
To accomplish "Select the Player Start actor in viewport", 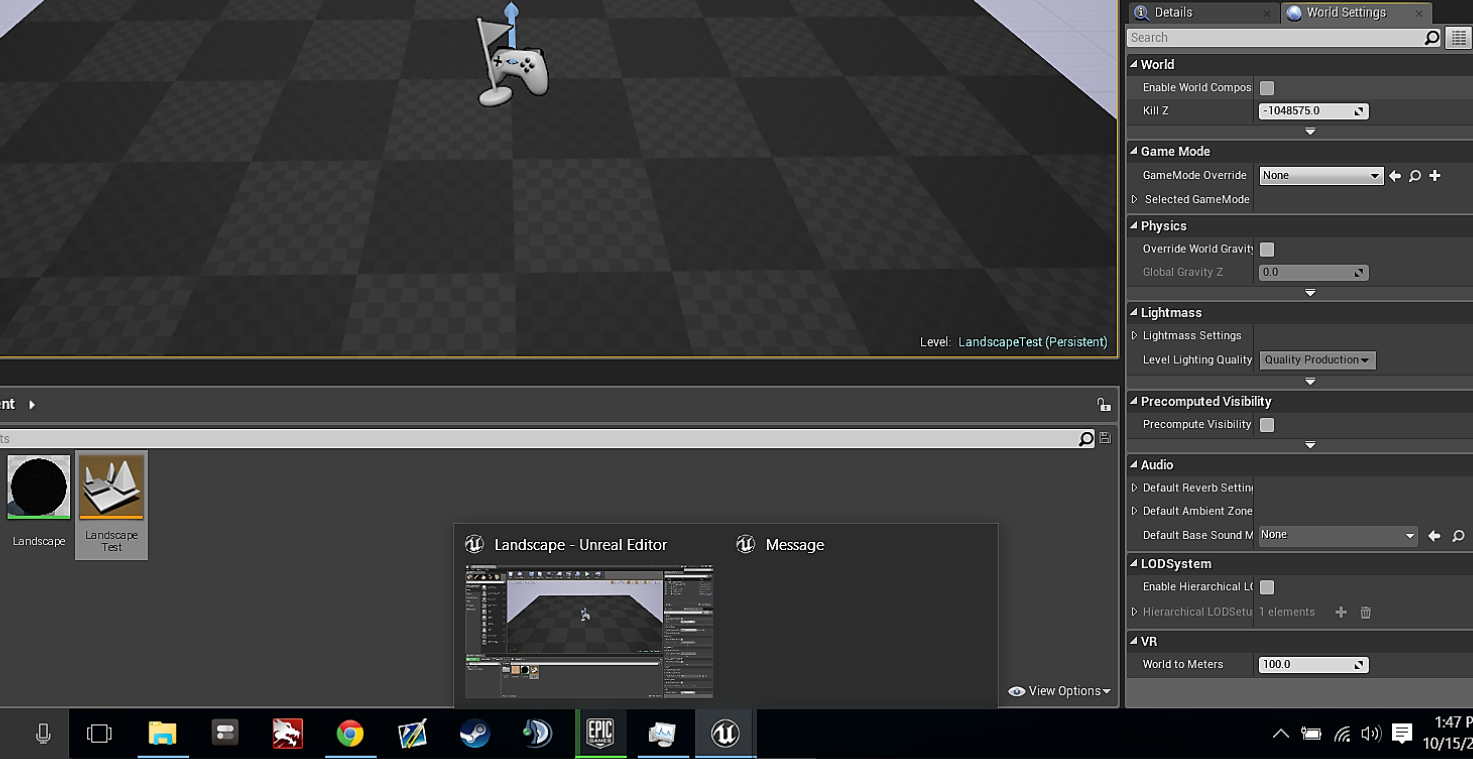I will tap(513, 62).
